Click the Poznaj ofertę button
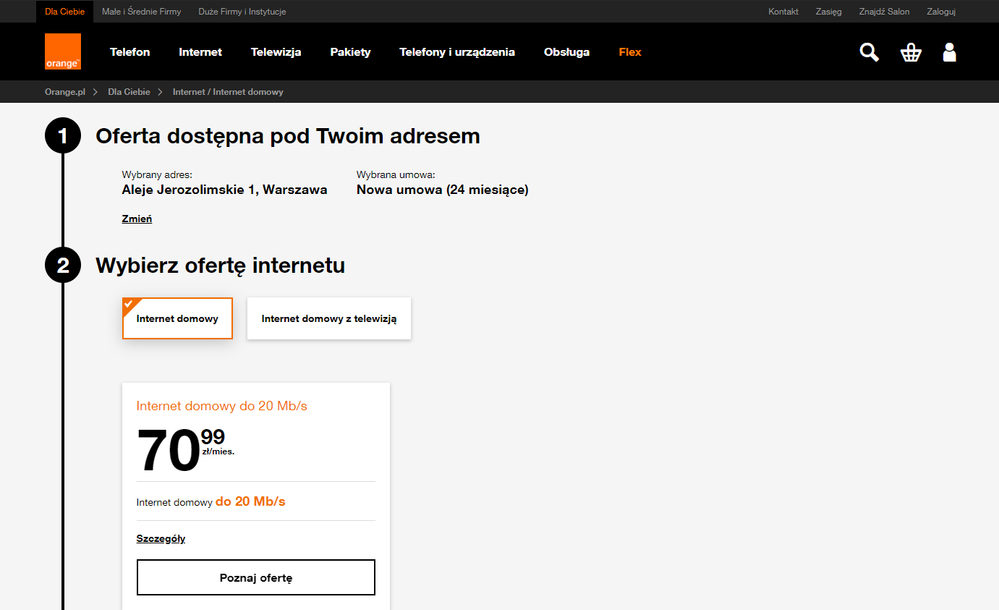999x610 pixels. [x=256, y=578]
